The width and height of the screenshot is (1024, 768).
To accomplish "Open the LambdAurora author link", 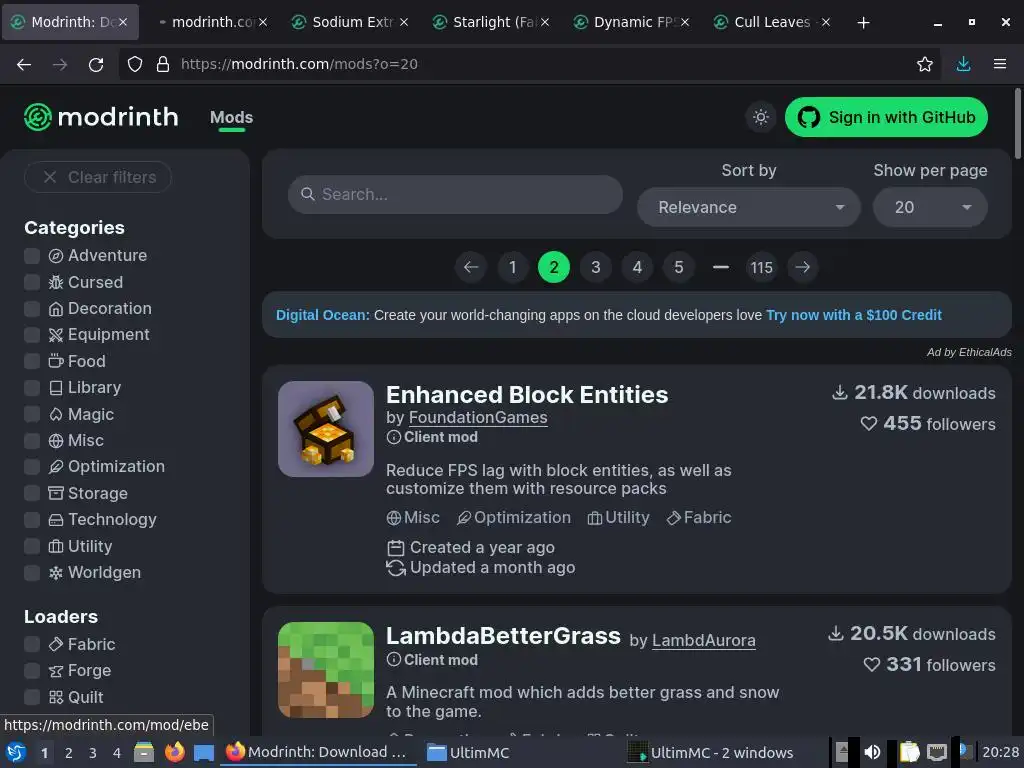I will pos(703,641).
